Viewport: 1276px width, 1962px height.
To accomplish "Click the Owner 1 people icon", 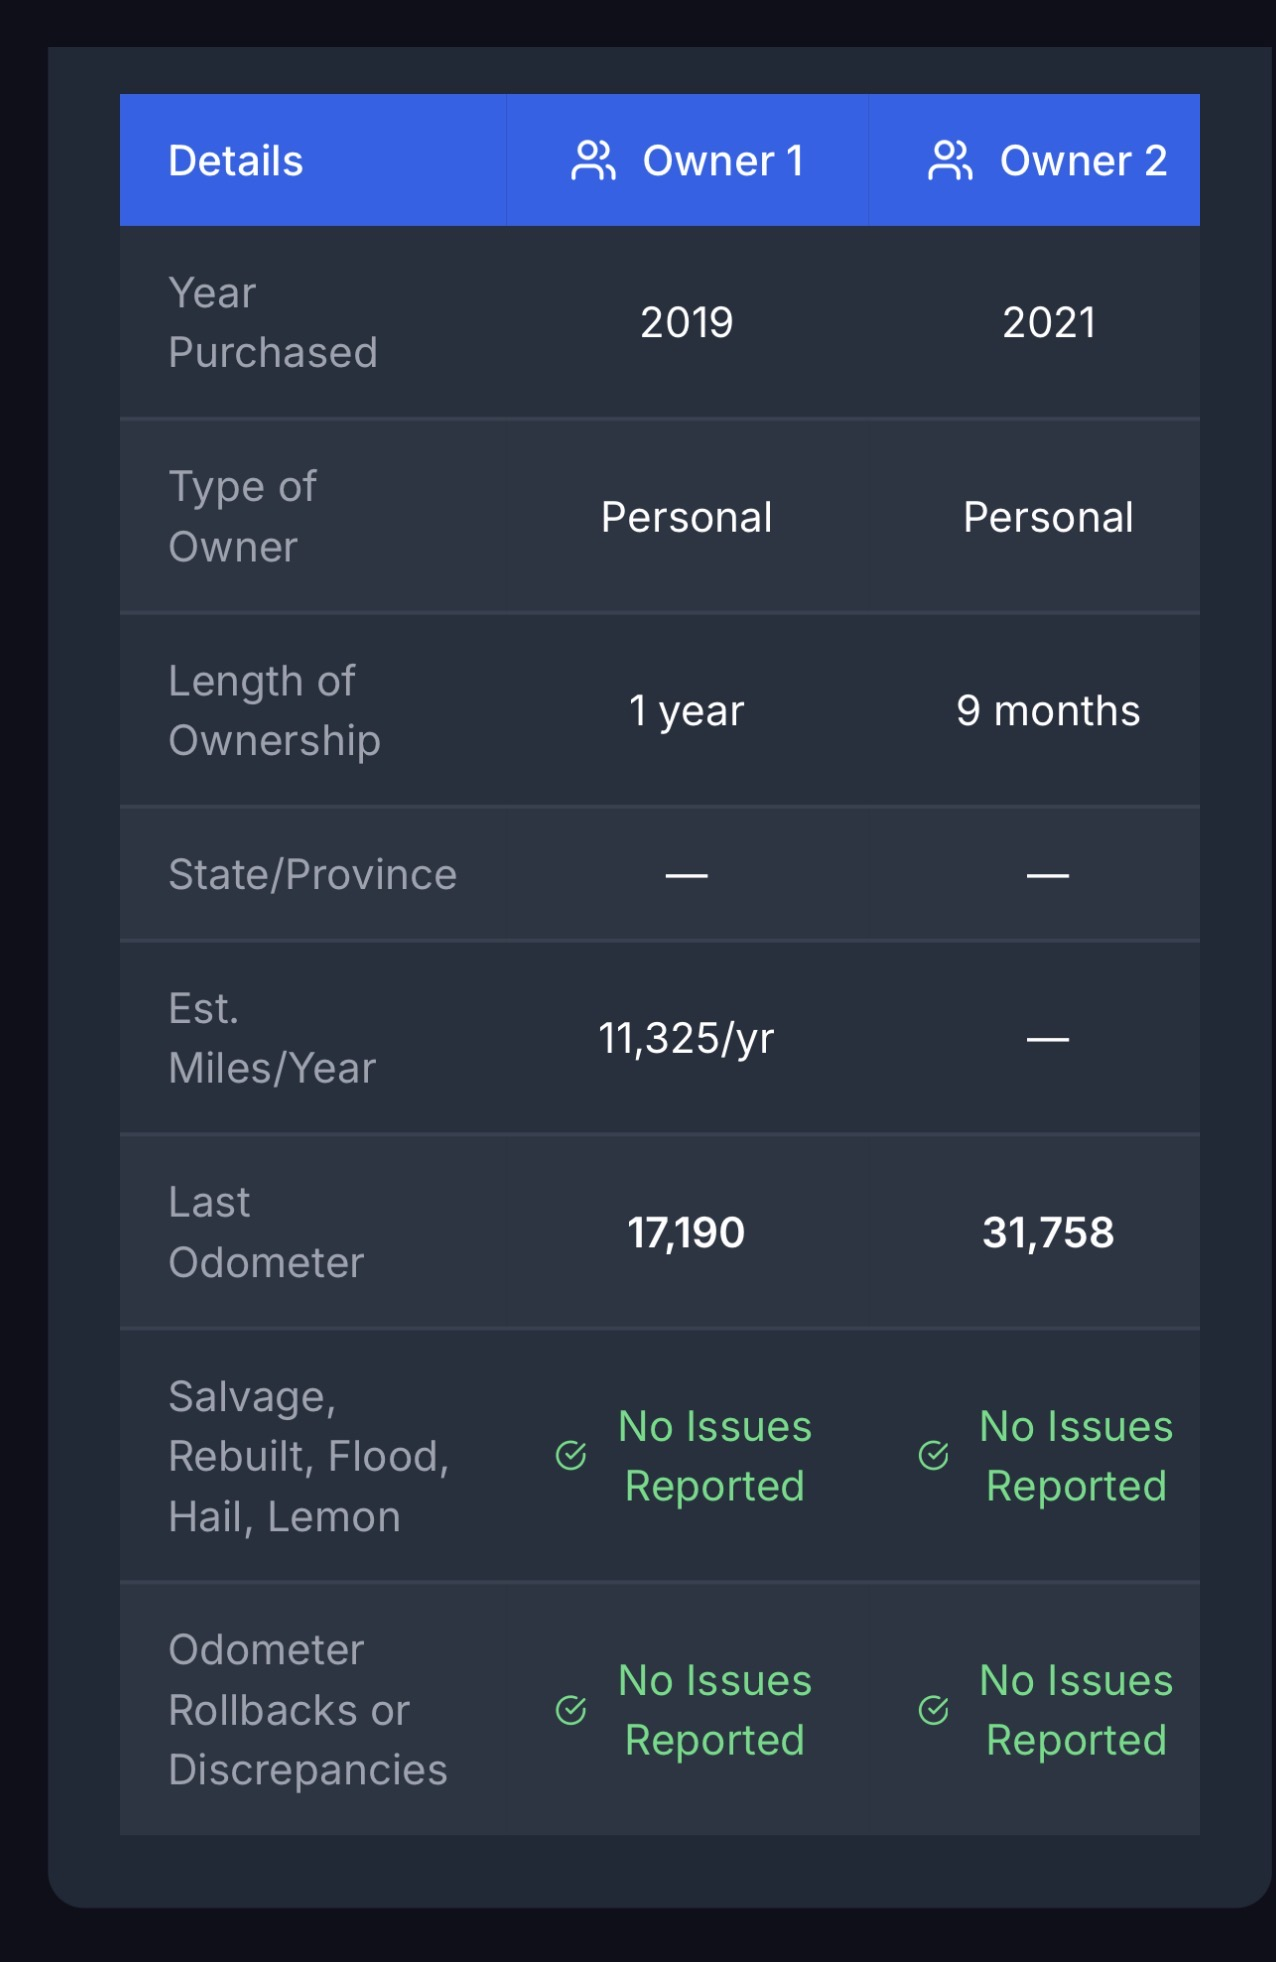I will coord(593,161).
